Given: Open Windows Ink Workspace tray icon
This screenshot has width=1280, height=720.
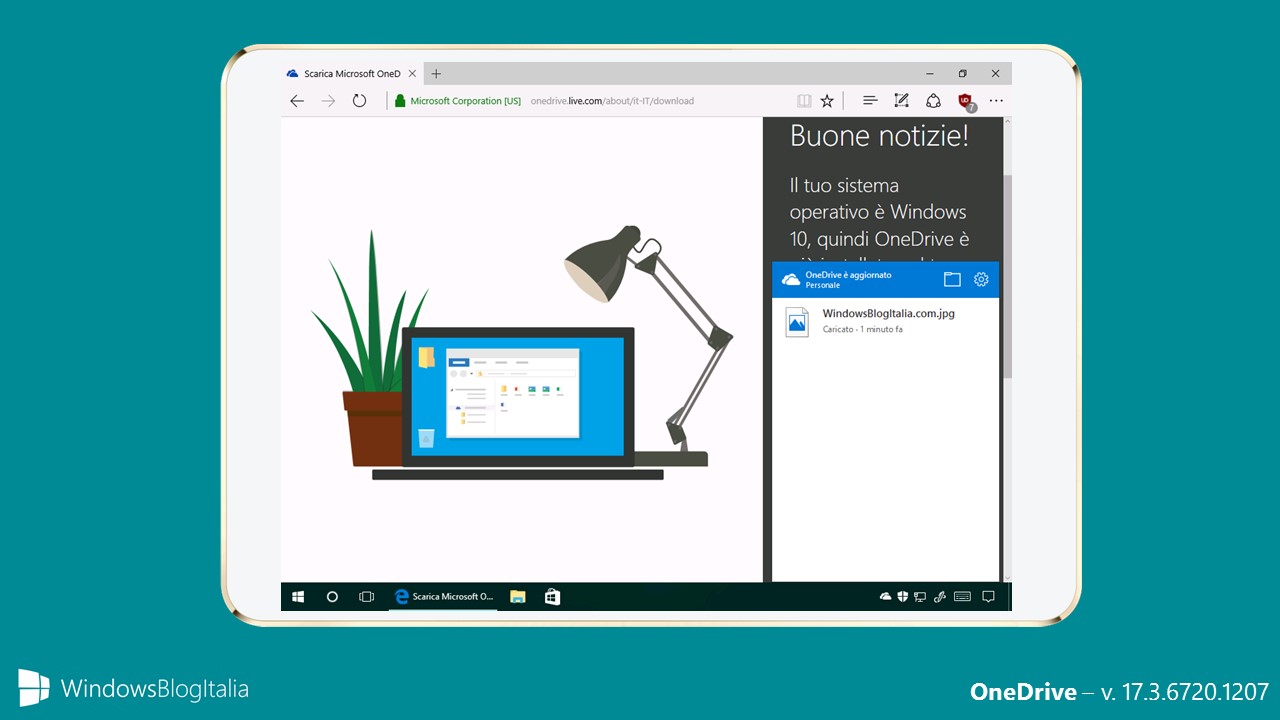Looking at the screenshot, I should (939, 597).
